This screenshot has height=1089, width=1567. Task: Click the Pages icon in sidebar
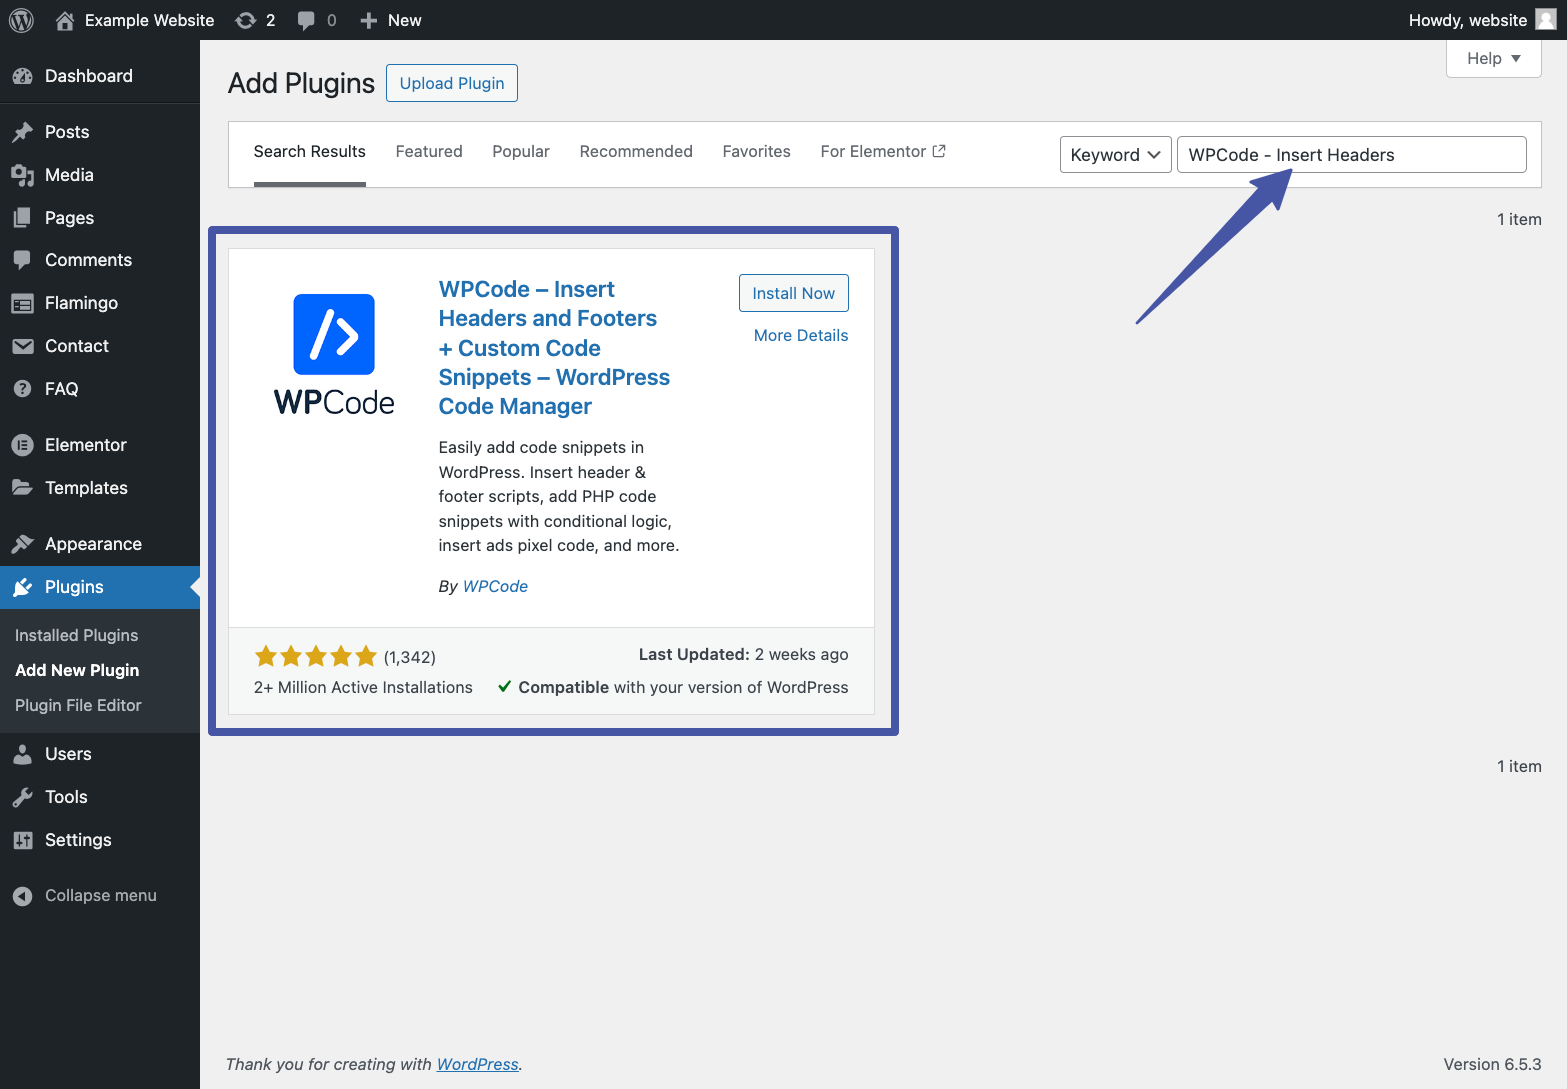[23, 218]
